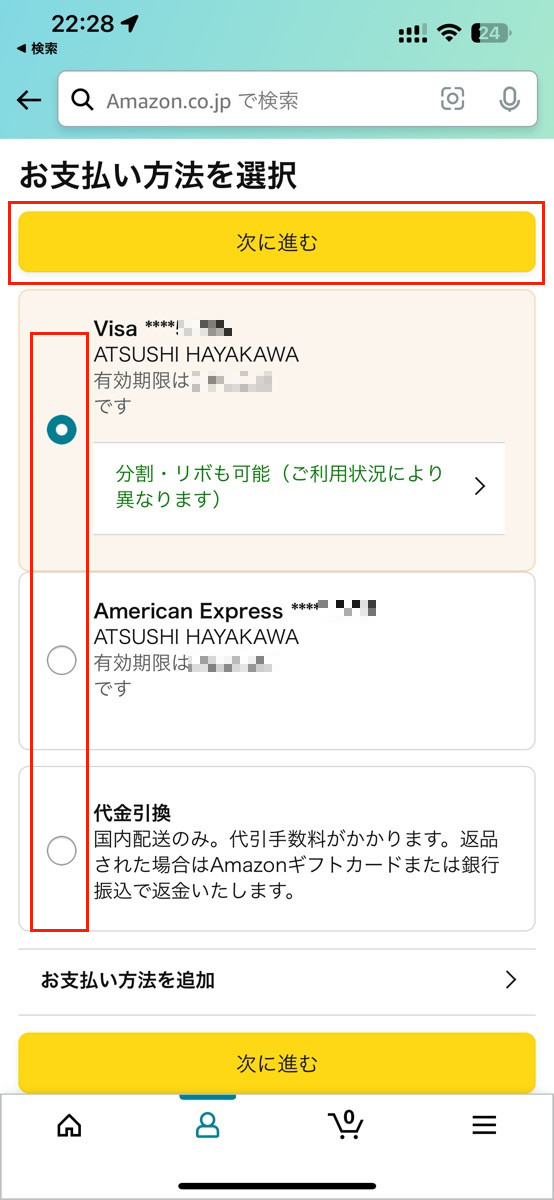Tap Amazon.co.jp search field
The image size is (554, 1200).
[292, 99]
